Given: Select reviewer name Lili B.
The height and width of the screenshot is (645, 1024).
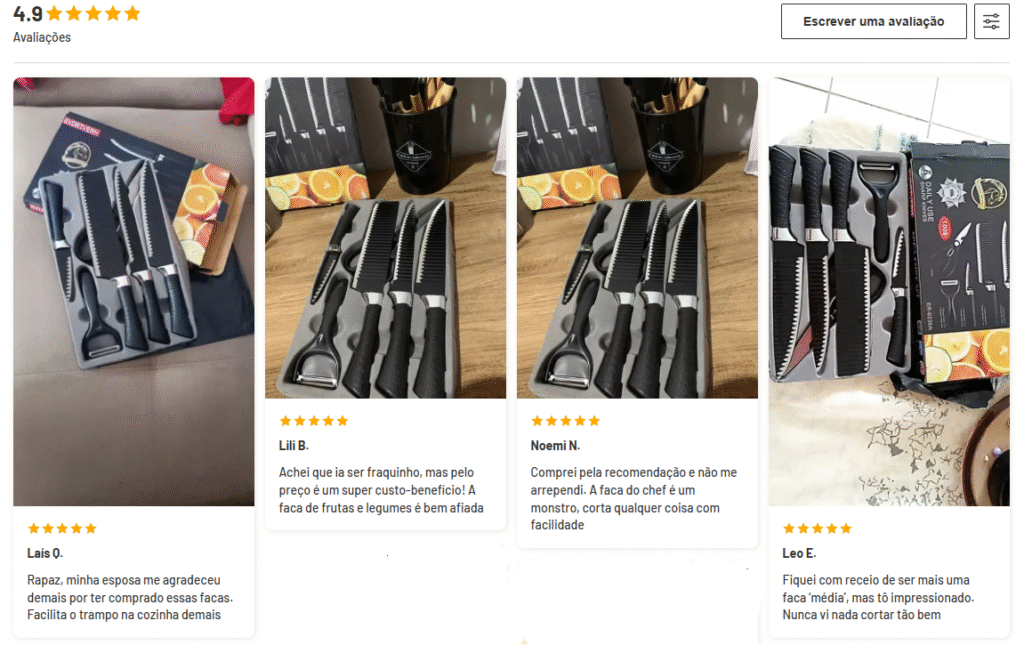Looking at the screenshot, I should [x=294, y=446].
